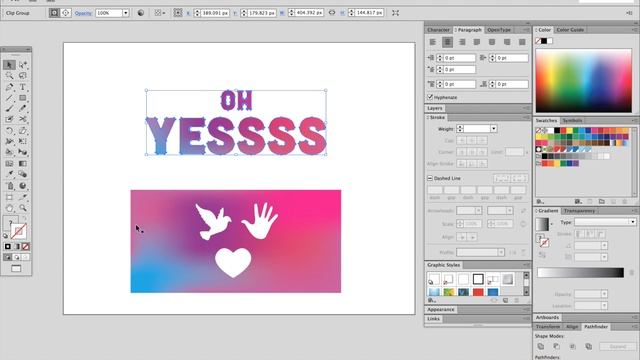The height and width of the screenshot is (360, 640).
Task: Click the Unite shape mode icon
Action: tap(541, 346)
